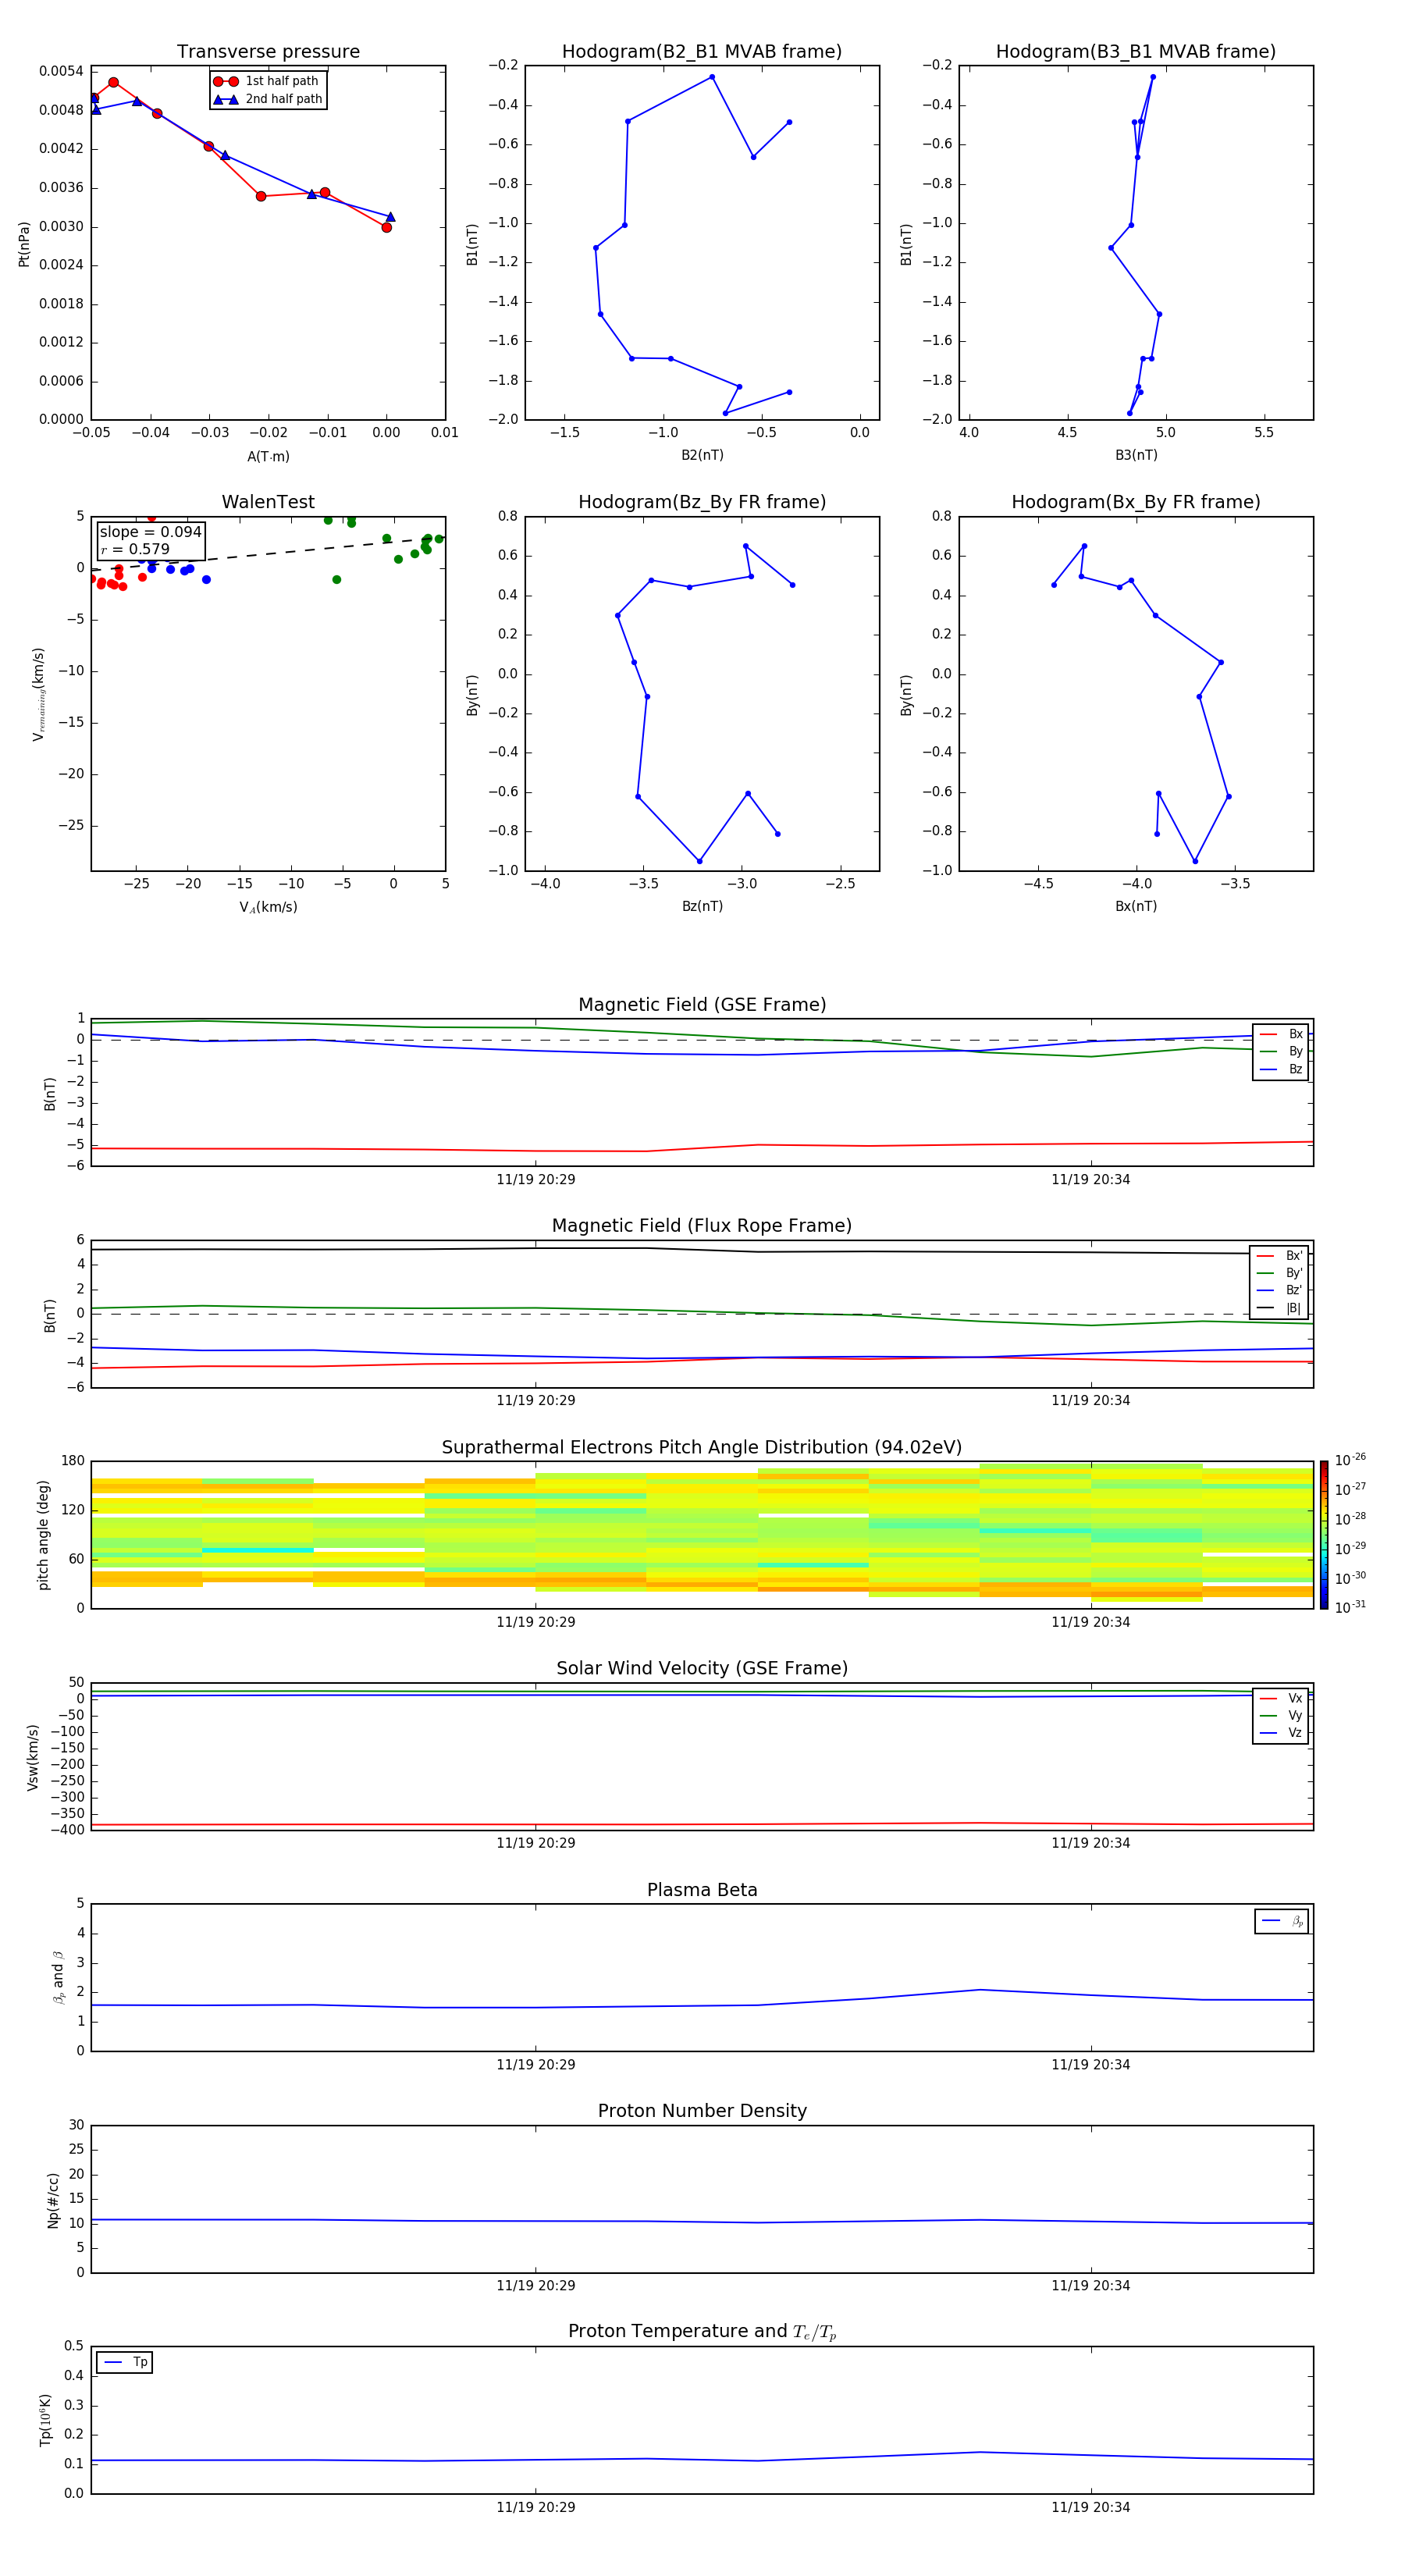Click "11/19 20:29" tick under Plasma Beta plot
The width and height of the screenshot is (1405, 2576).
click(536, 2064)
